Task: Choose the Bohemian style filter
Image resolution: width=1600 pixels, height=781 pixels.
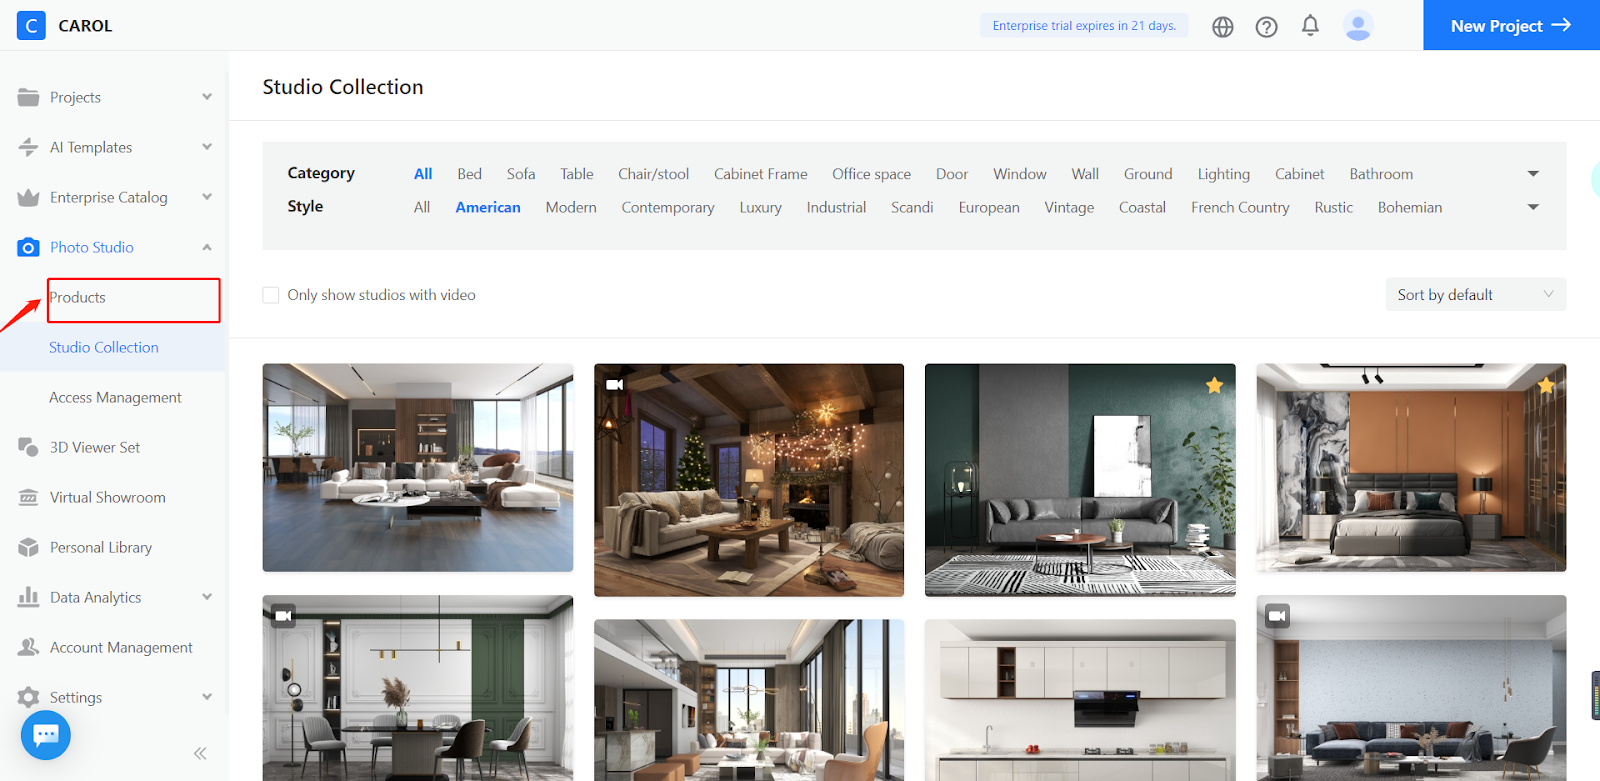Action: (x=1410, y=207)
